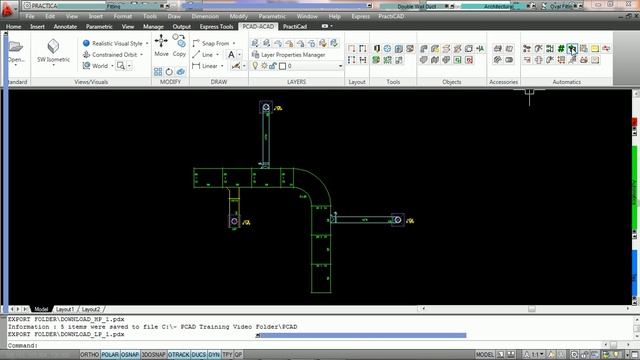Toggle OTRACK in status bar
Viewport: 640px width, 360px height.
click(x=179, y=355)
